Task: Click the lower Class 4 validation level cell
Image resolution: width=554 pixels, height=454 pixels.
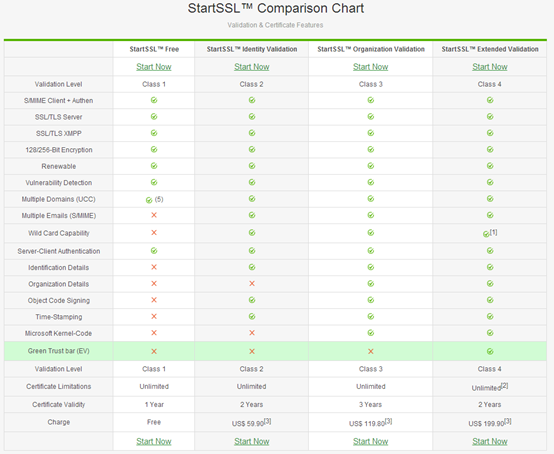Action: (x=490, y=369)
